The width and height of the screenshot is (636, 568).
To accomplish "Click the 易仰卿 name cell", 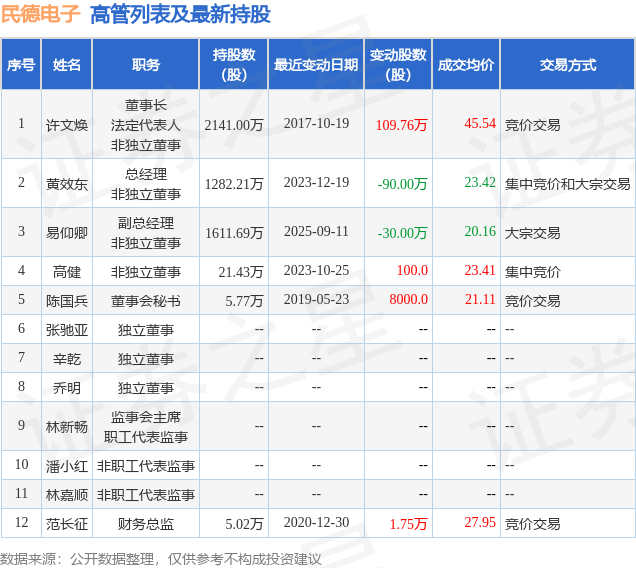I will pyautogui.click(x=67, y=232).
